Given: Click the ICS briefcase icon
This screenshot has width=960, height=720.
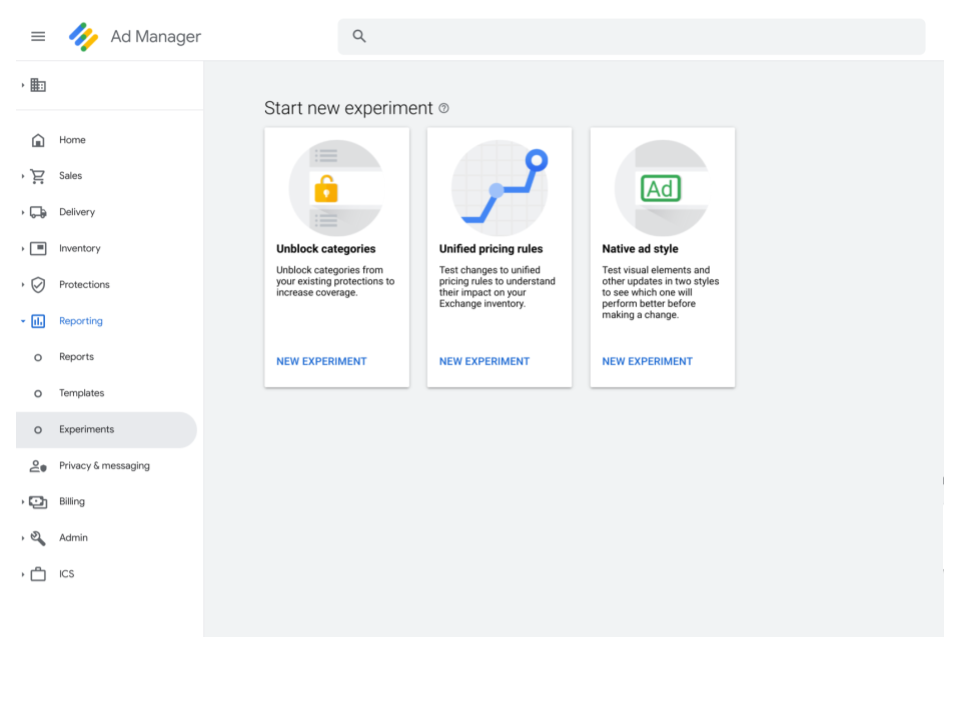Looking at the screenshot, I should pos(38,574).
